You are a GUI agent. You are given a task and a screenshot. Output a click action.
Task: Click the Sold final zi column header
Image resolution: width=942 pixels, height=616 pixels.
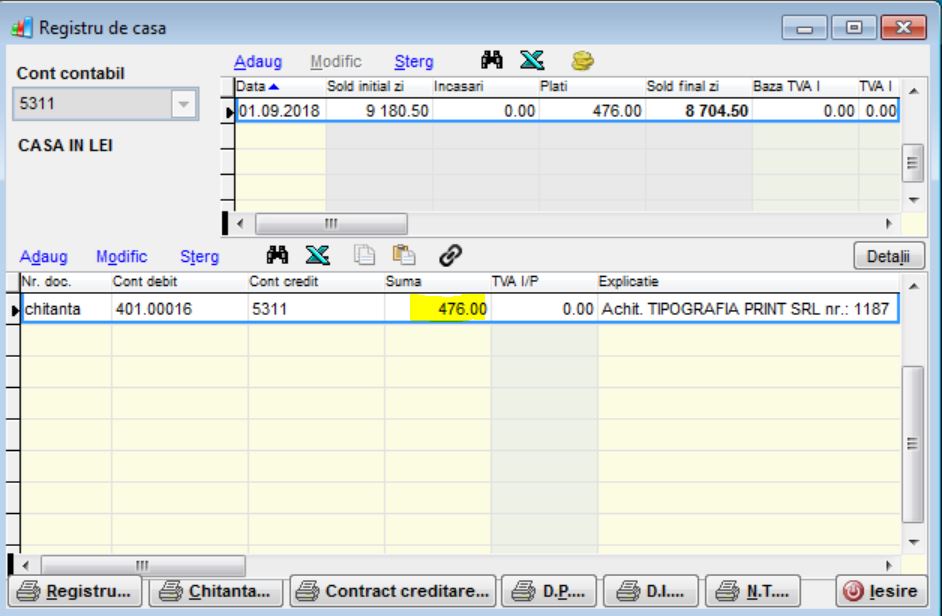click(x=698, y=87)
